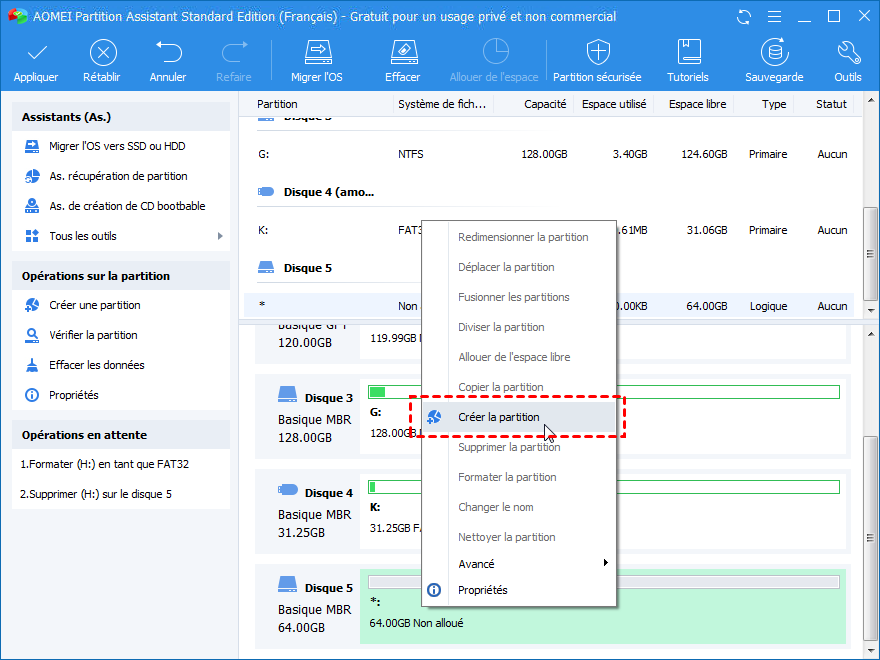Open the Tutoriels book icon
Image resolution: width=880 pixels, height=660 pixels.
[688, 54]
